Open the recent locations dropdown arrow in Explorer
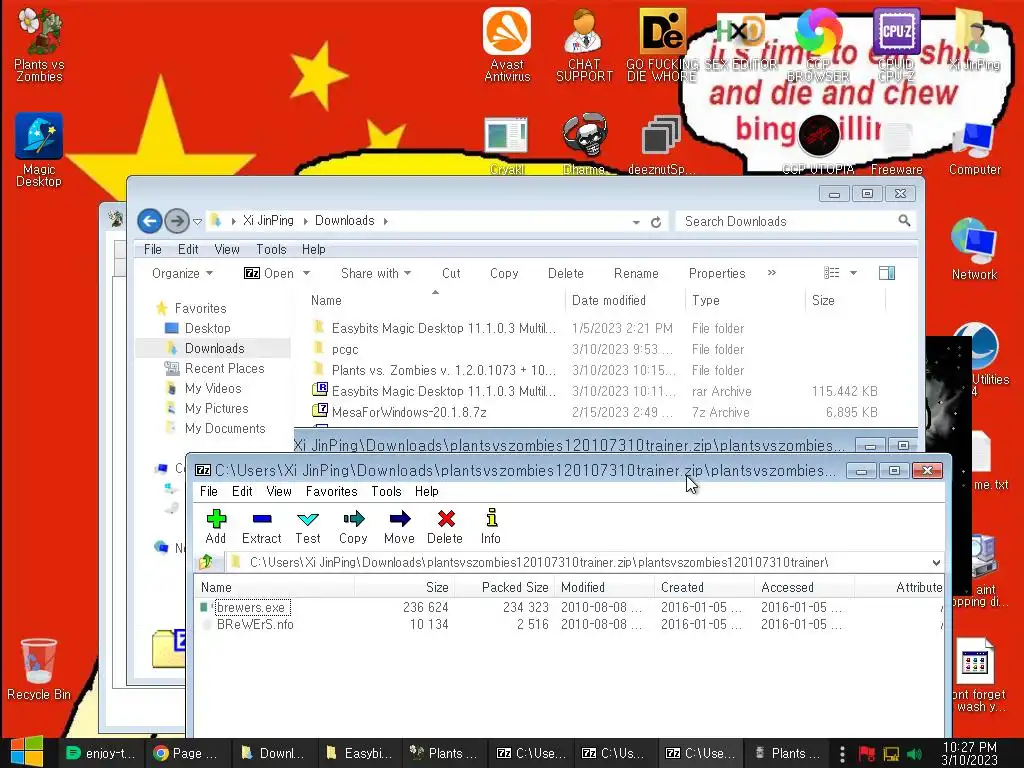The image size is (1024, 768). pyautogui.click(x=197, y=222)
